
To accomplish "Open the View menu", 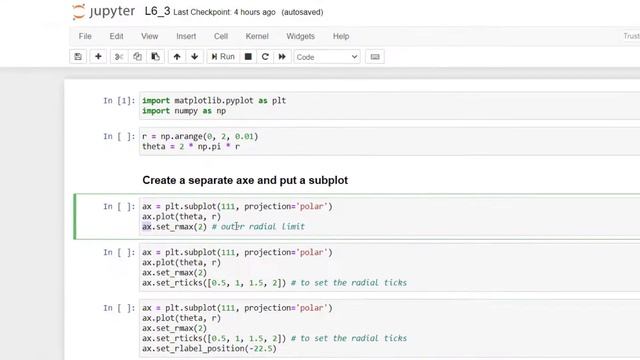I will [x=149, y=36].
